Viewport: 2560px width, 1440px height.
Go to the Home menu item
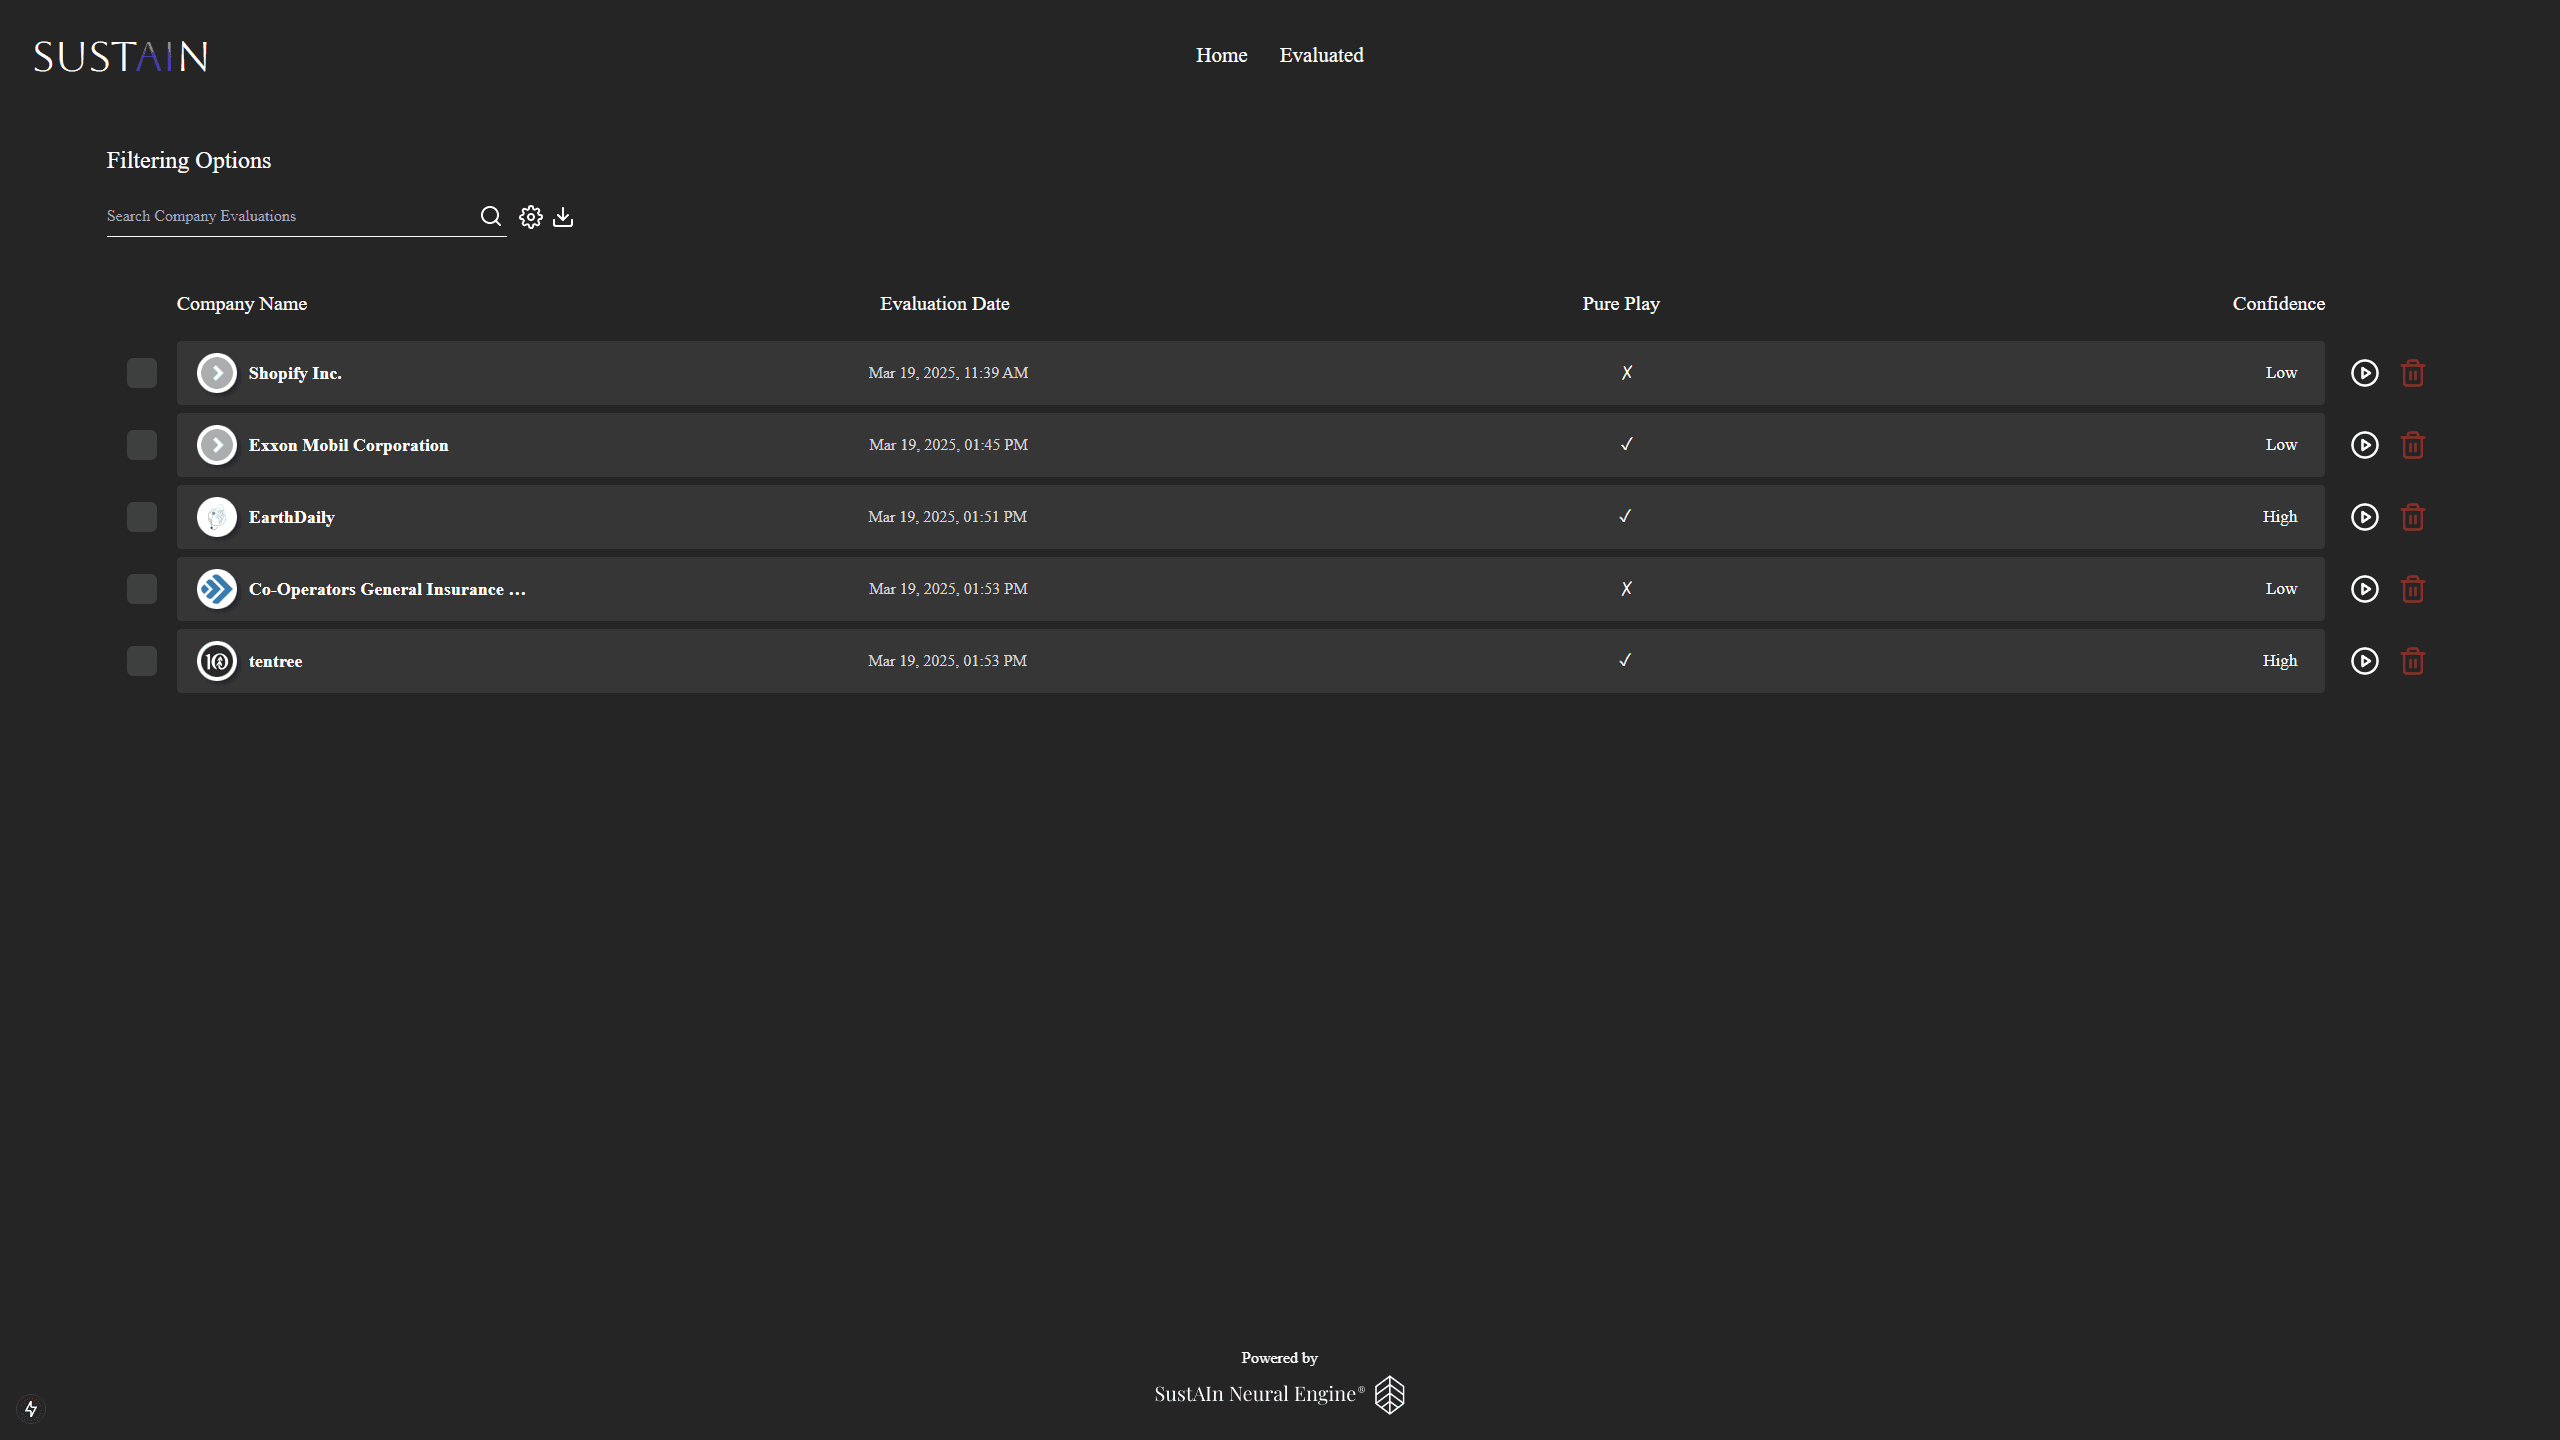pyautogui.click(x=1221, y=55)
